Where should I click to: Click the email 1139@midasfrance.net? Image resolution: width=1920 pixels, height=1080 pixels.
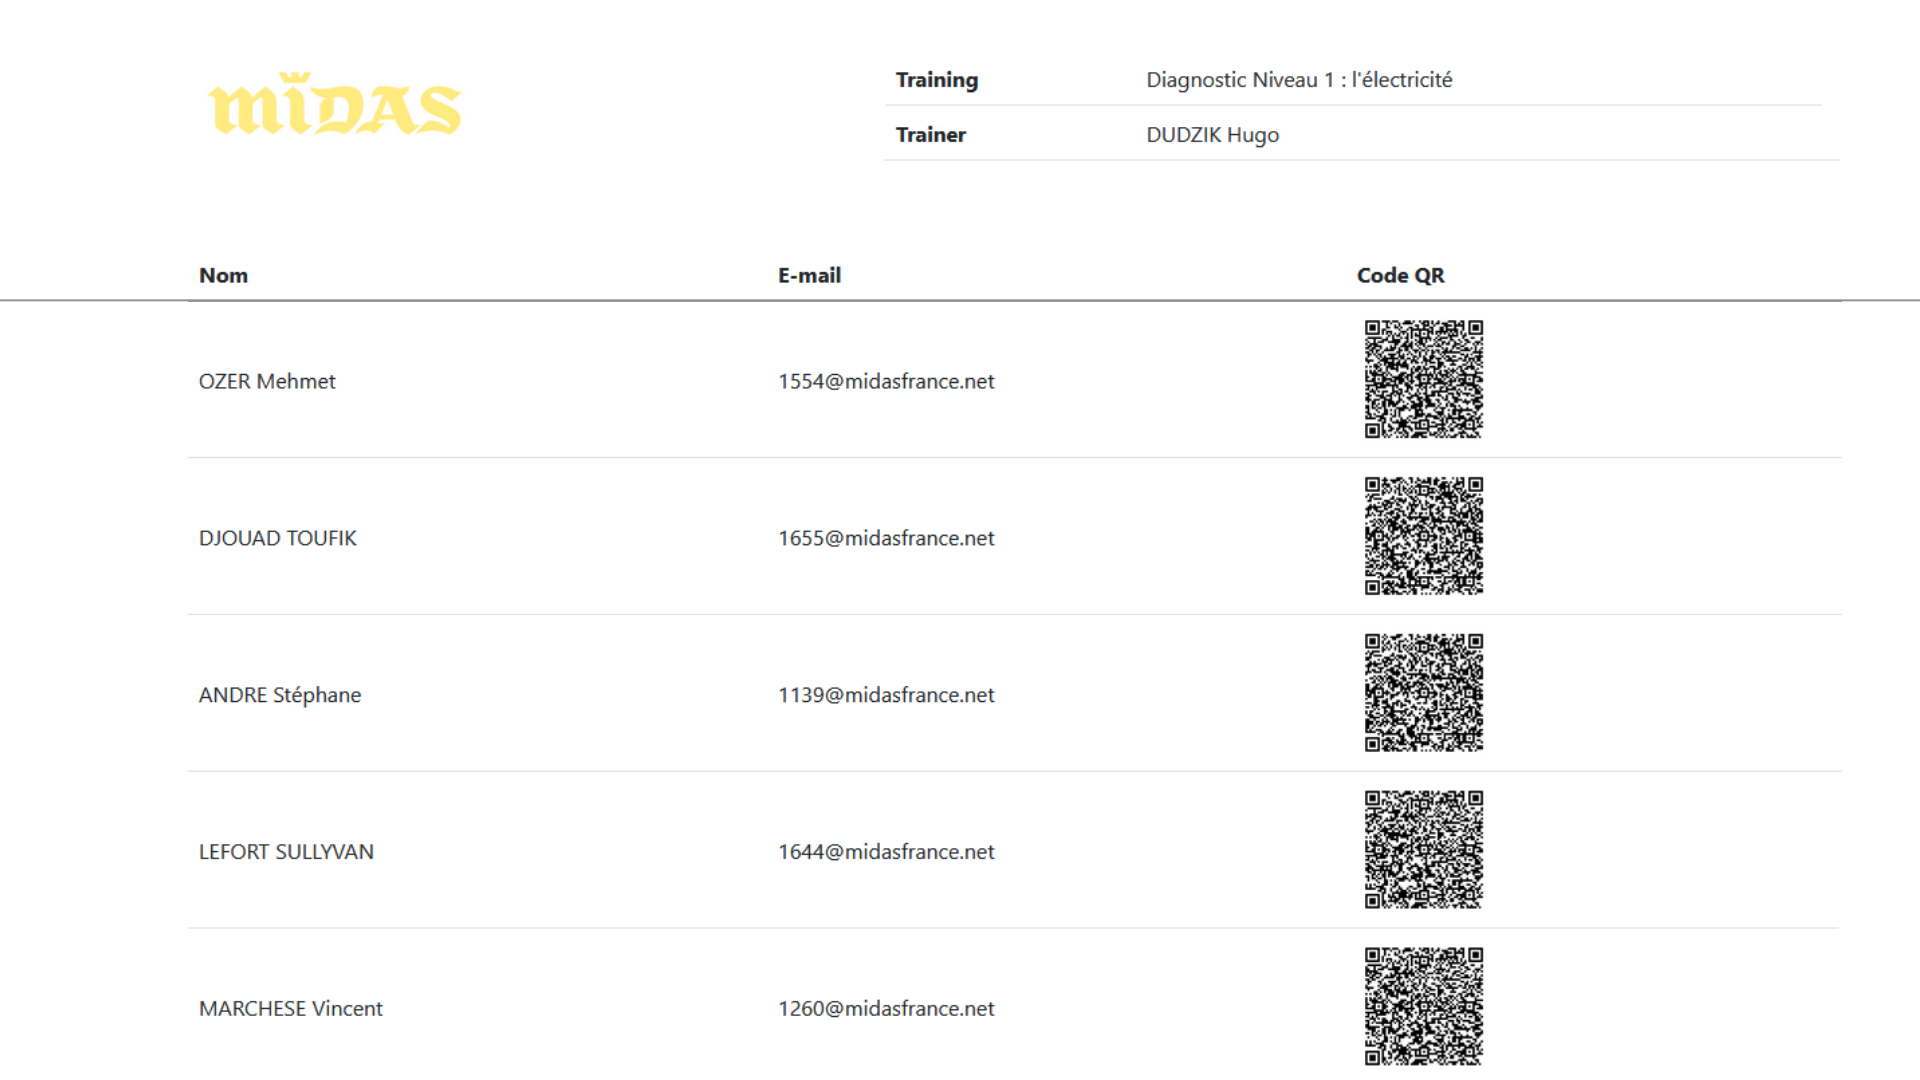886,695
